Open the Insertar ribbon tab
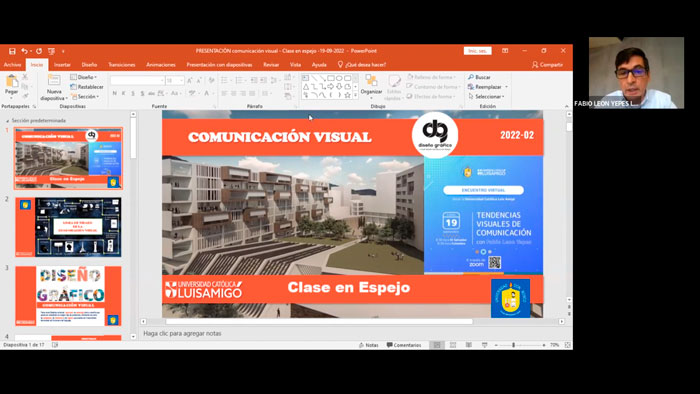The height and width of the screenshot is (394, 700). tap(62, 65)
